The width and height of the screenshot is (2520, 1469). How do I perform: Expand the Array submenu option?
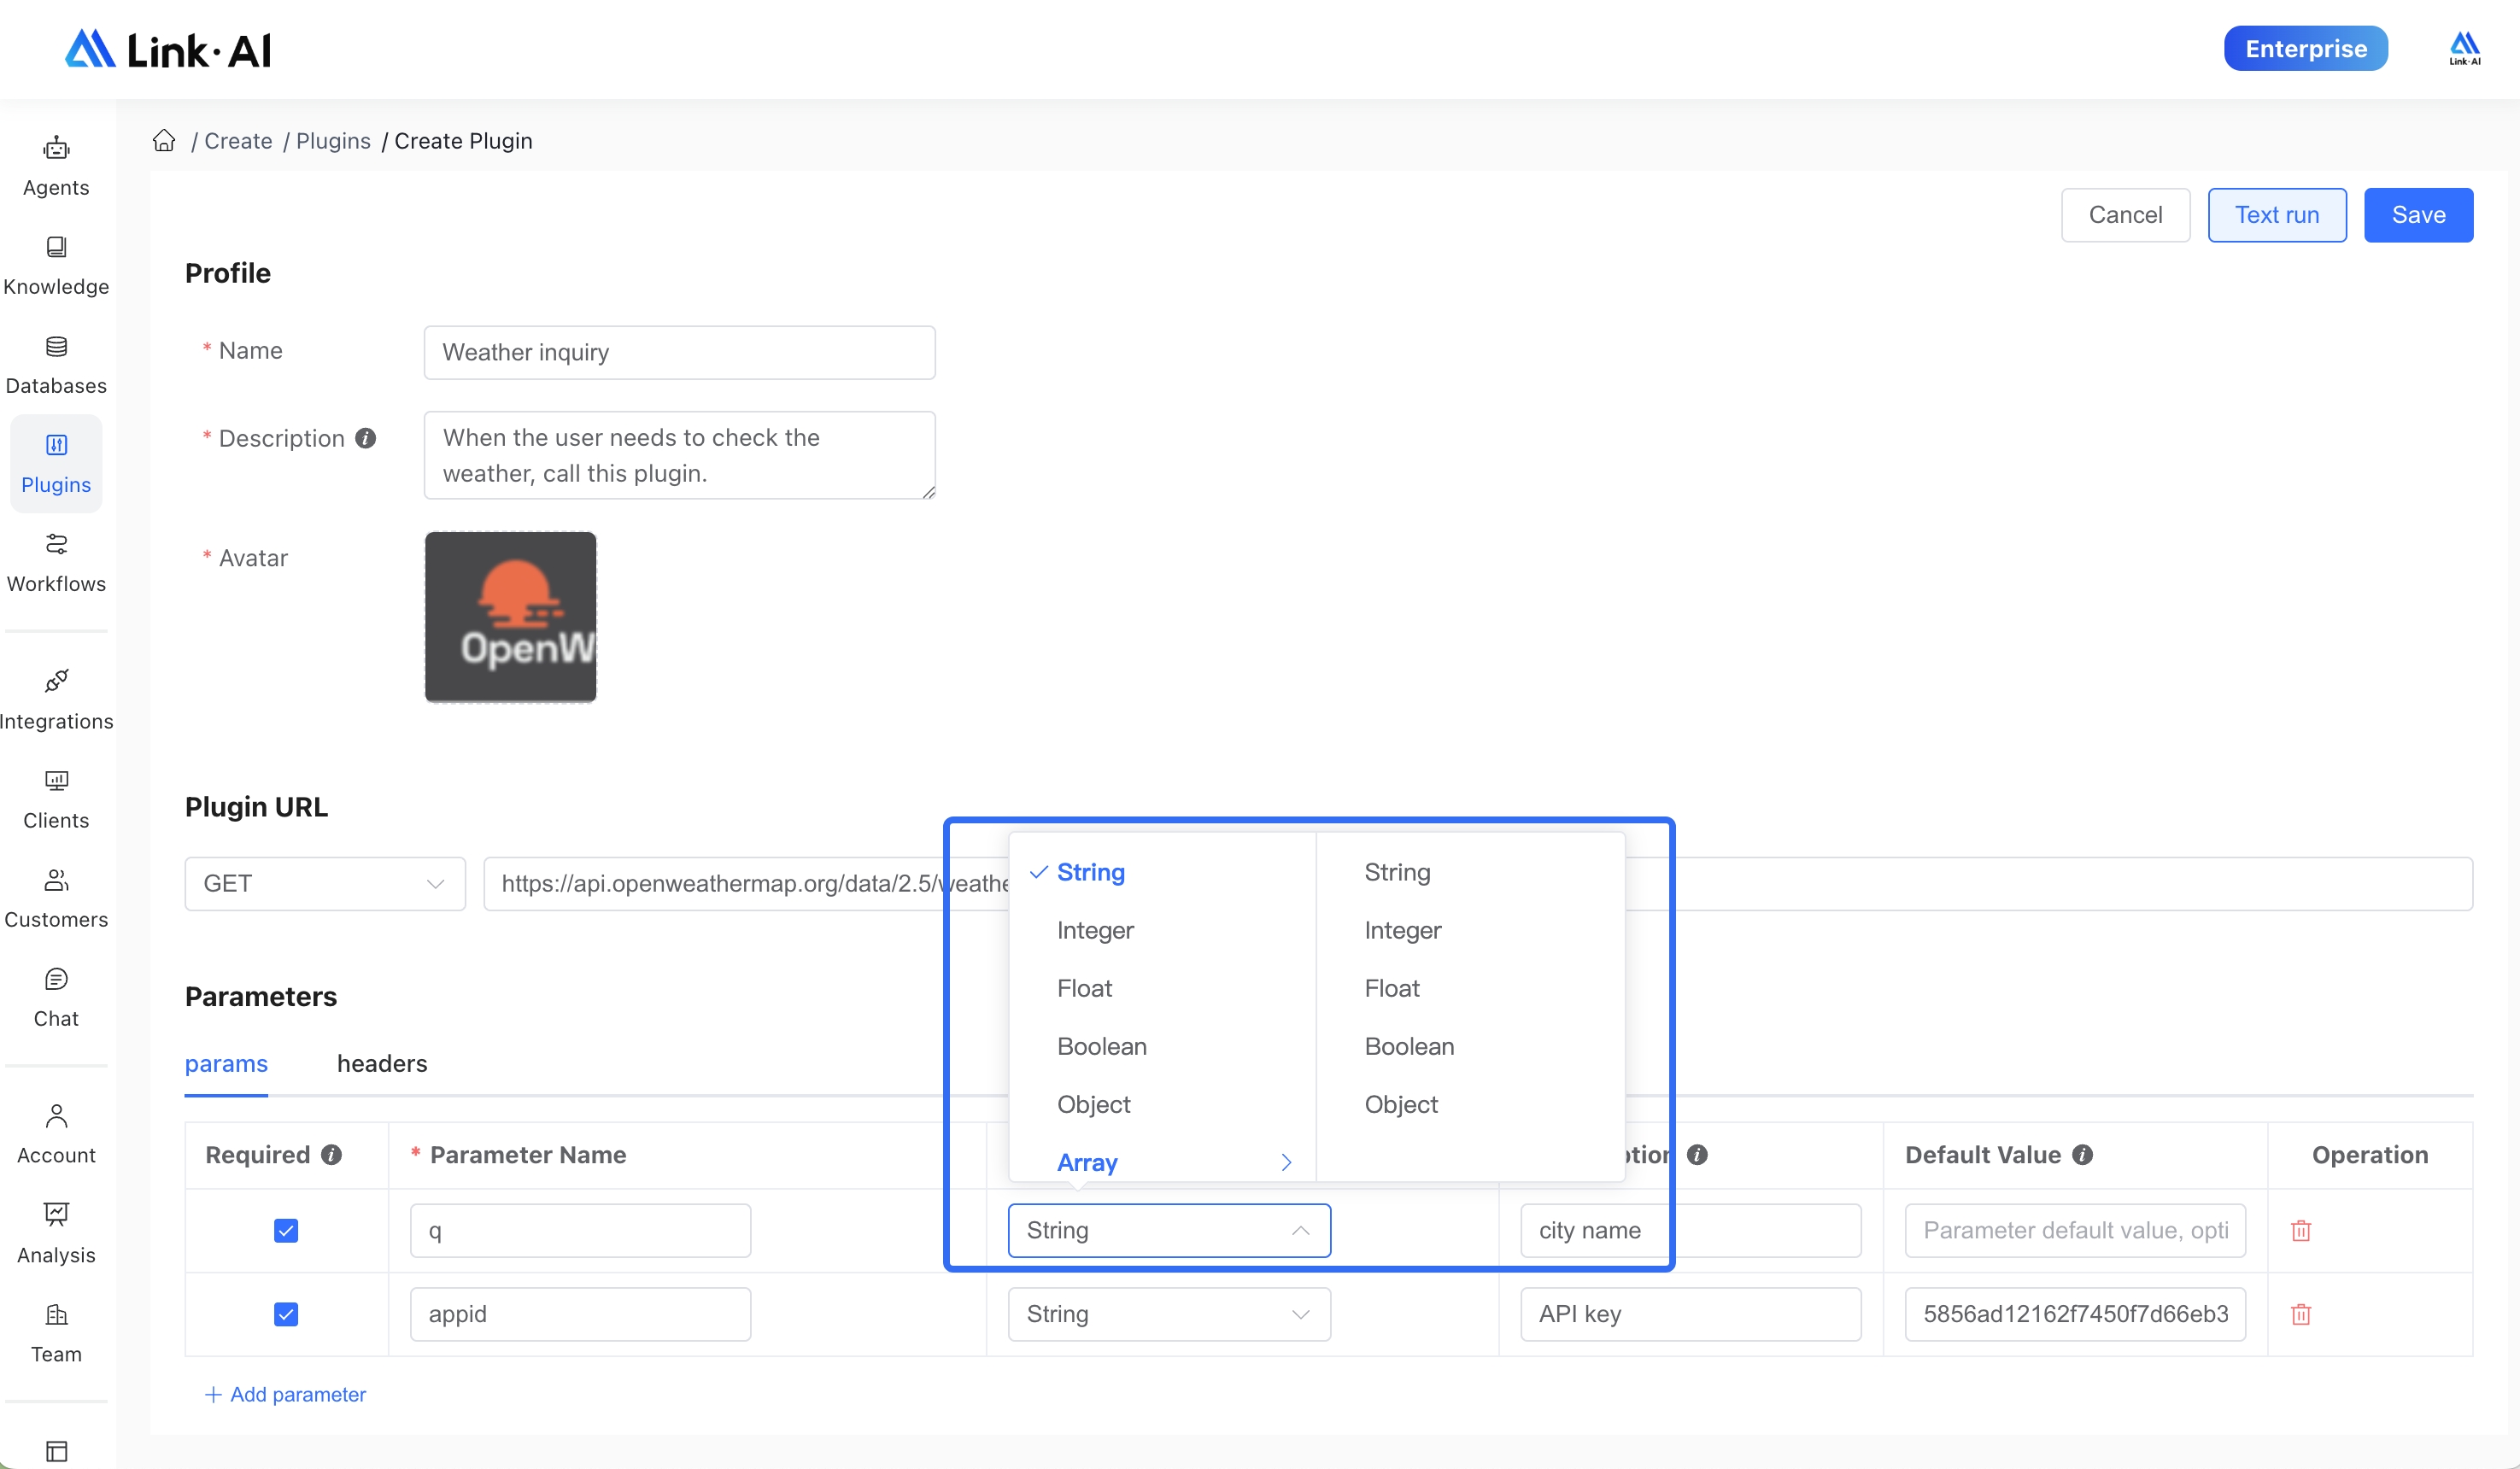[x=1163, y=1162]
